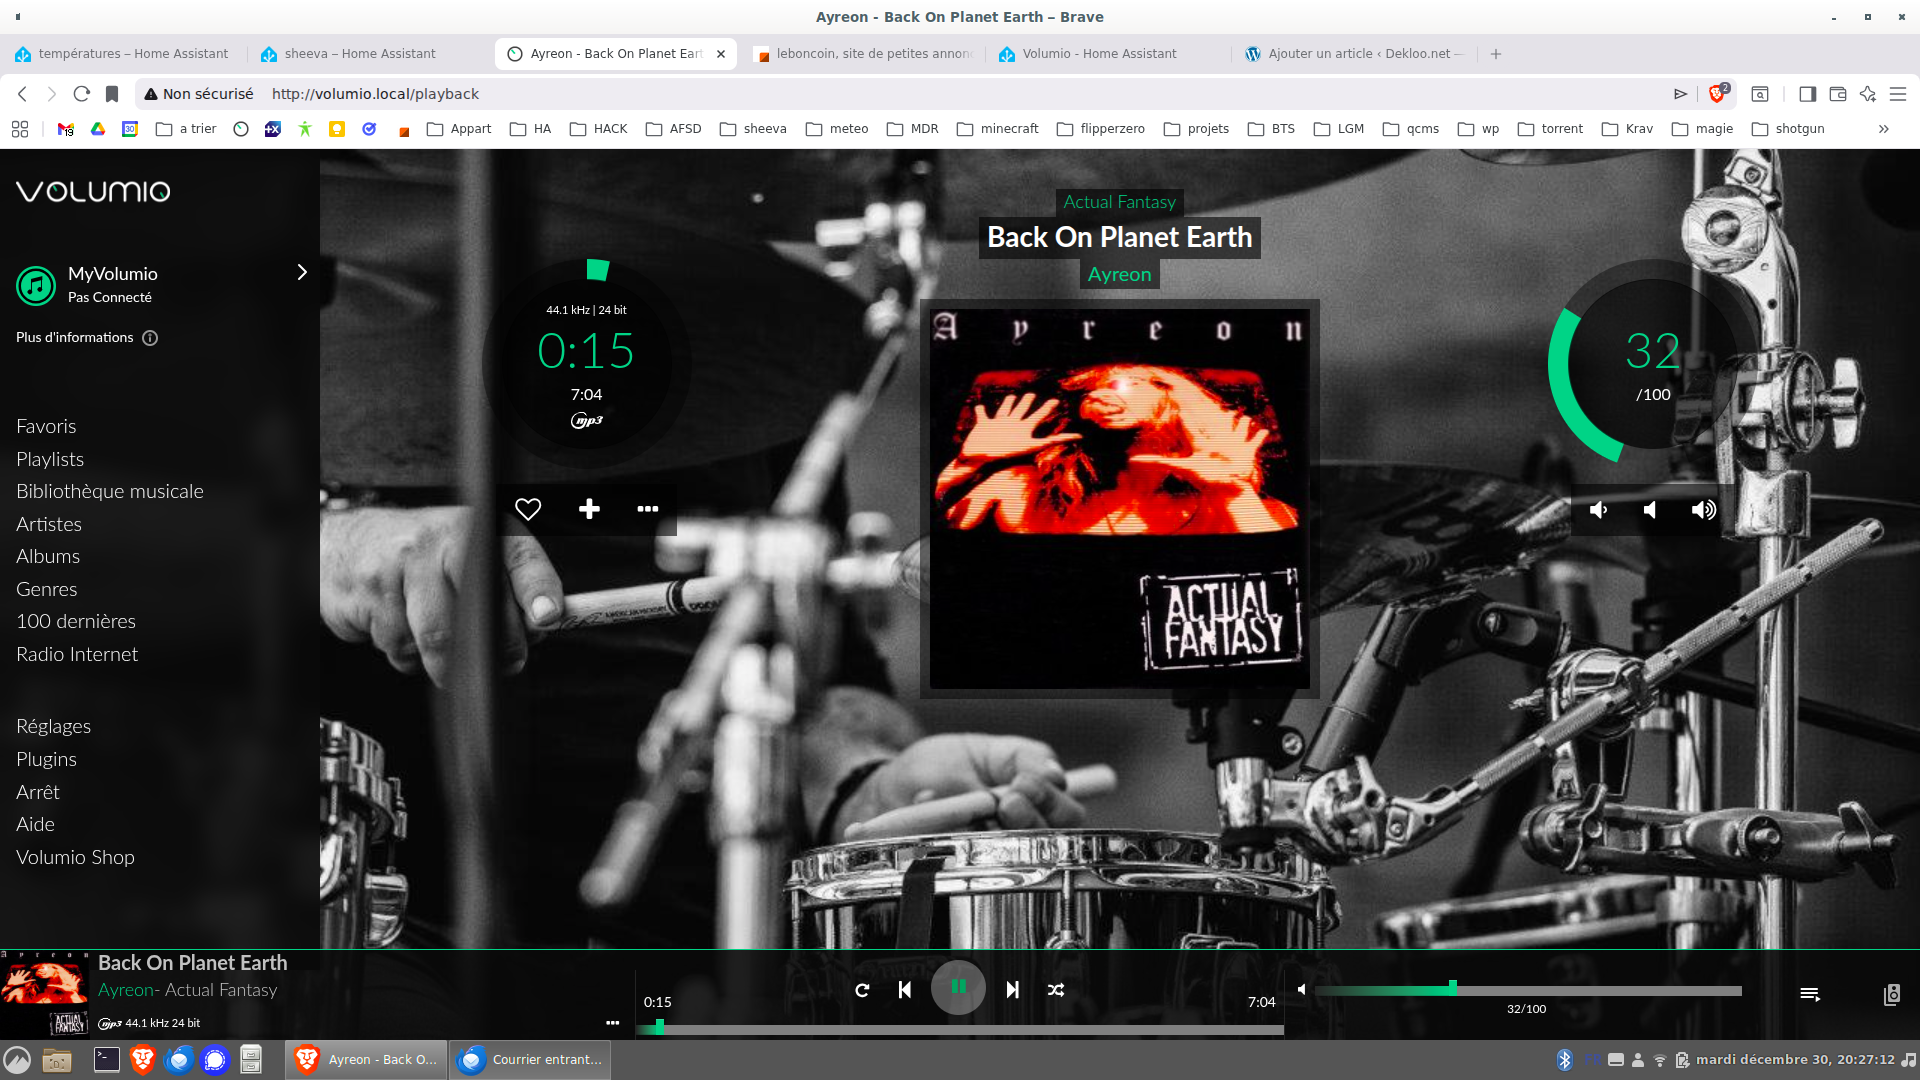Click Plus d'informations link
The image size is (1920, 1080).
[75, 338]
